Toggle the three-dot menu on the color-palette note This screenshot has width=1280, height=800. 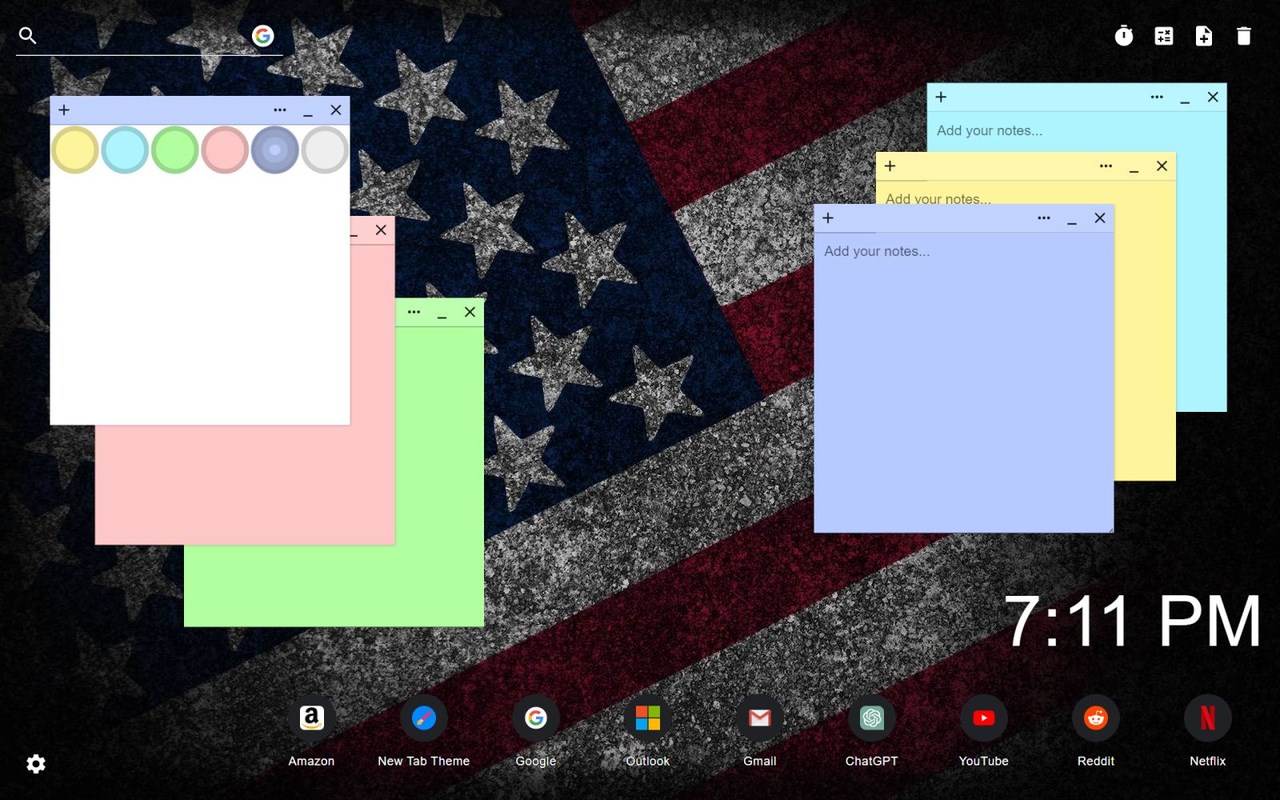click(x=280, y=110)
